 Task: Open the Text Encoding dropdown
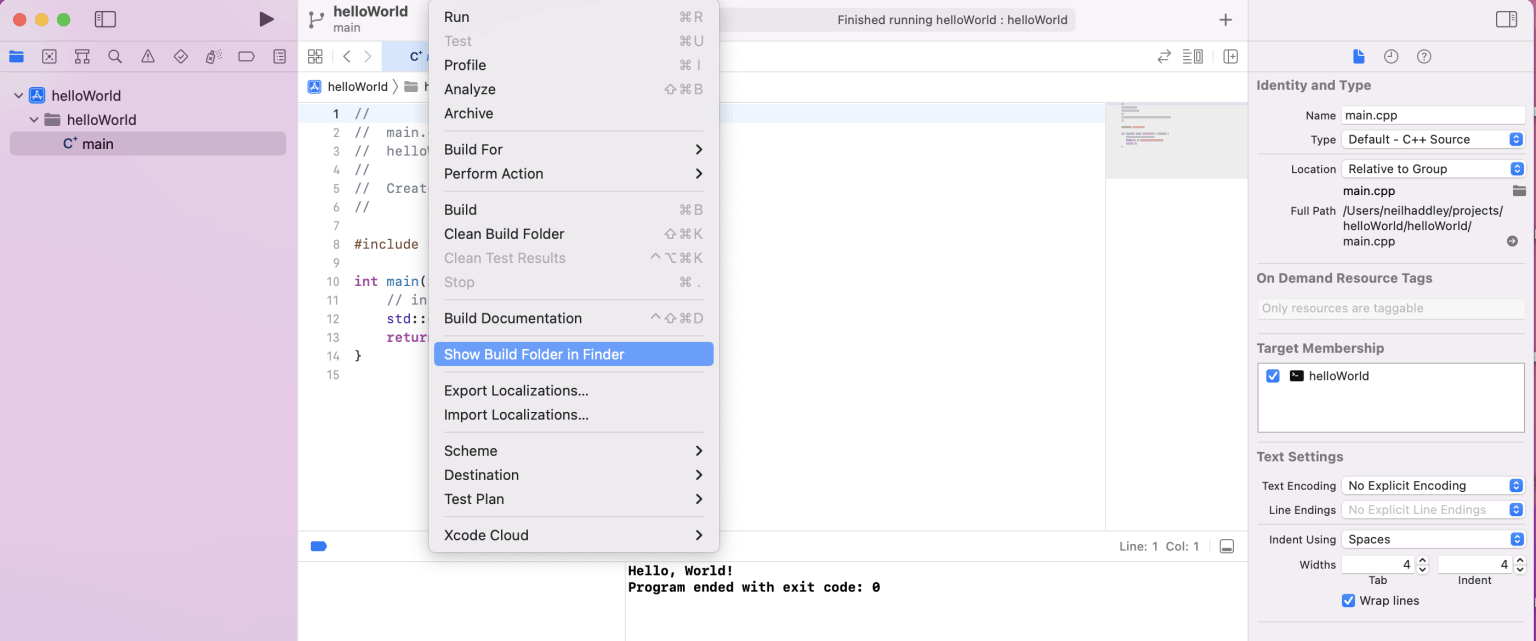point(1433,486)
